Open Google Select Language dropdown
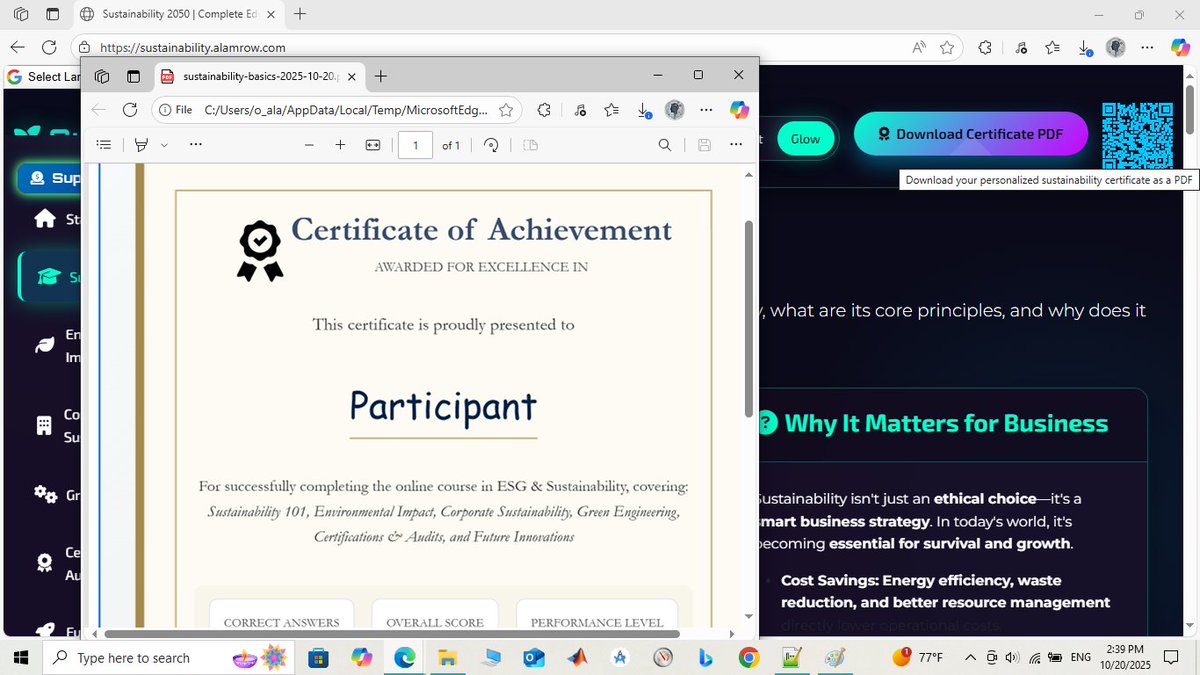Viewport: 1200px width, 675px height. coord(42,76)
